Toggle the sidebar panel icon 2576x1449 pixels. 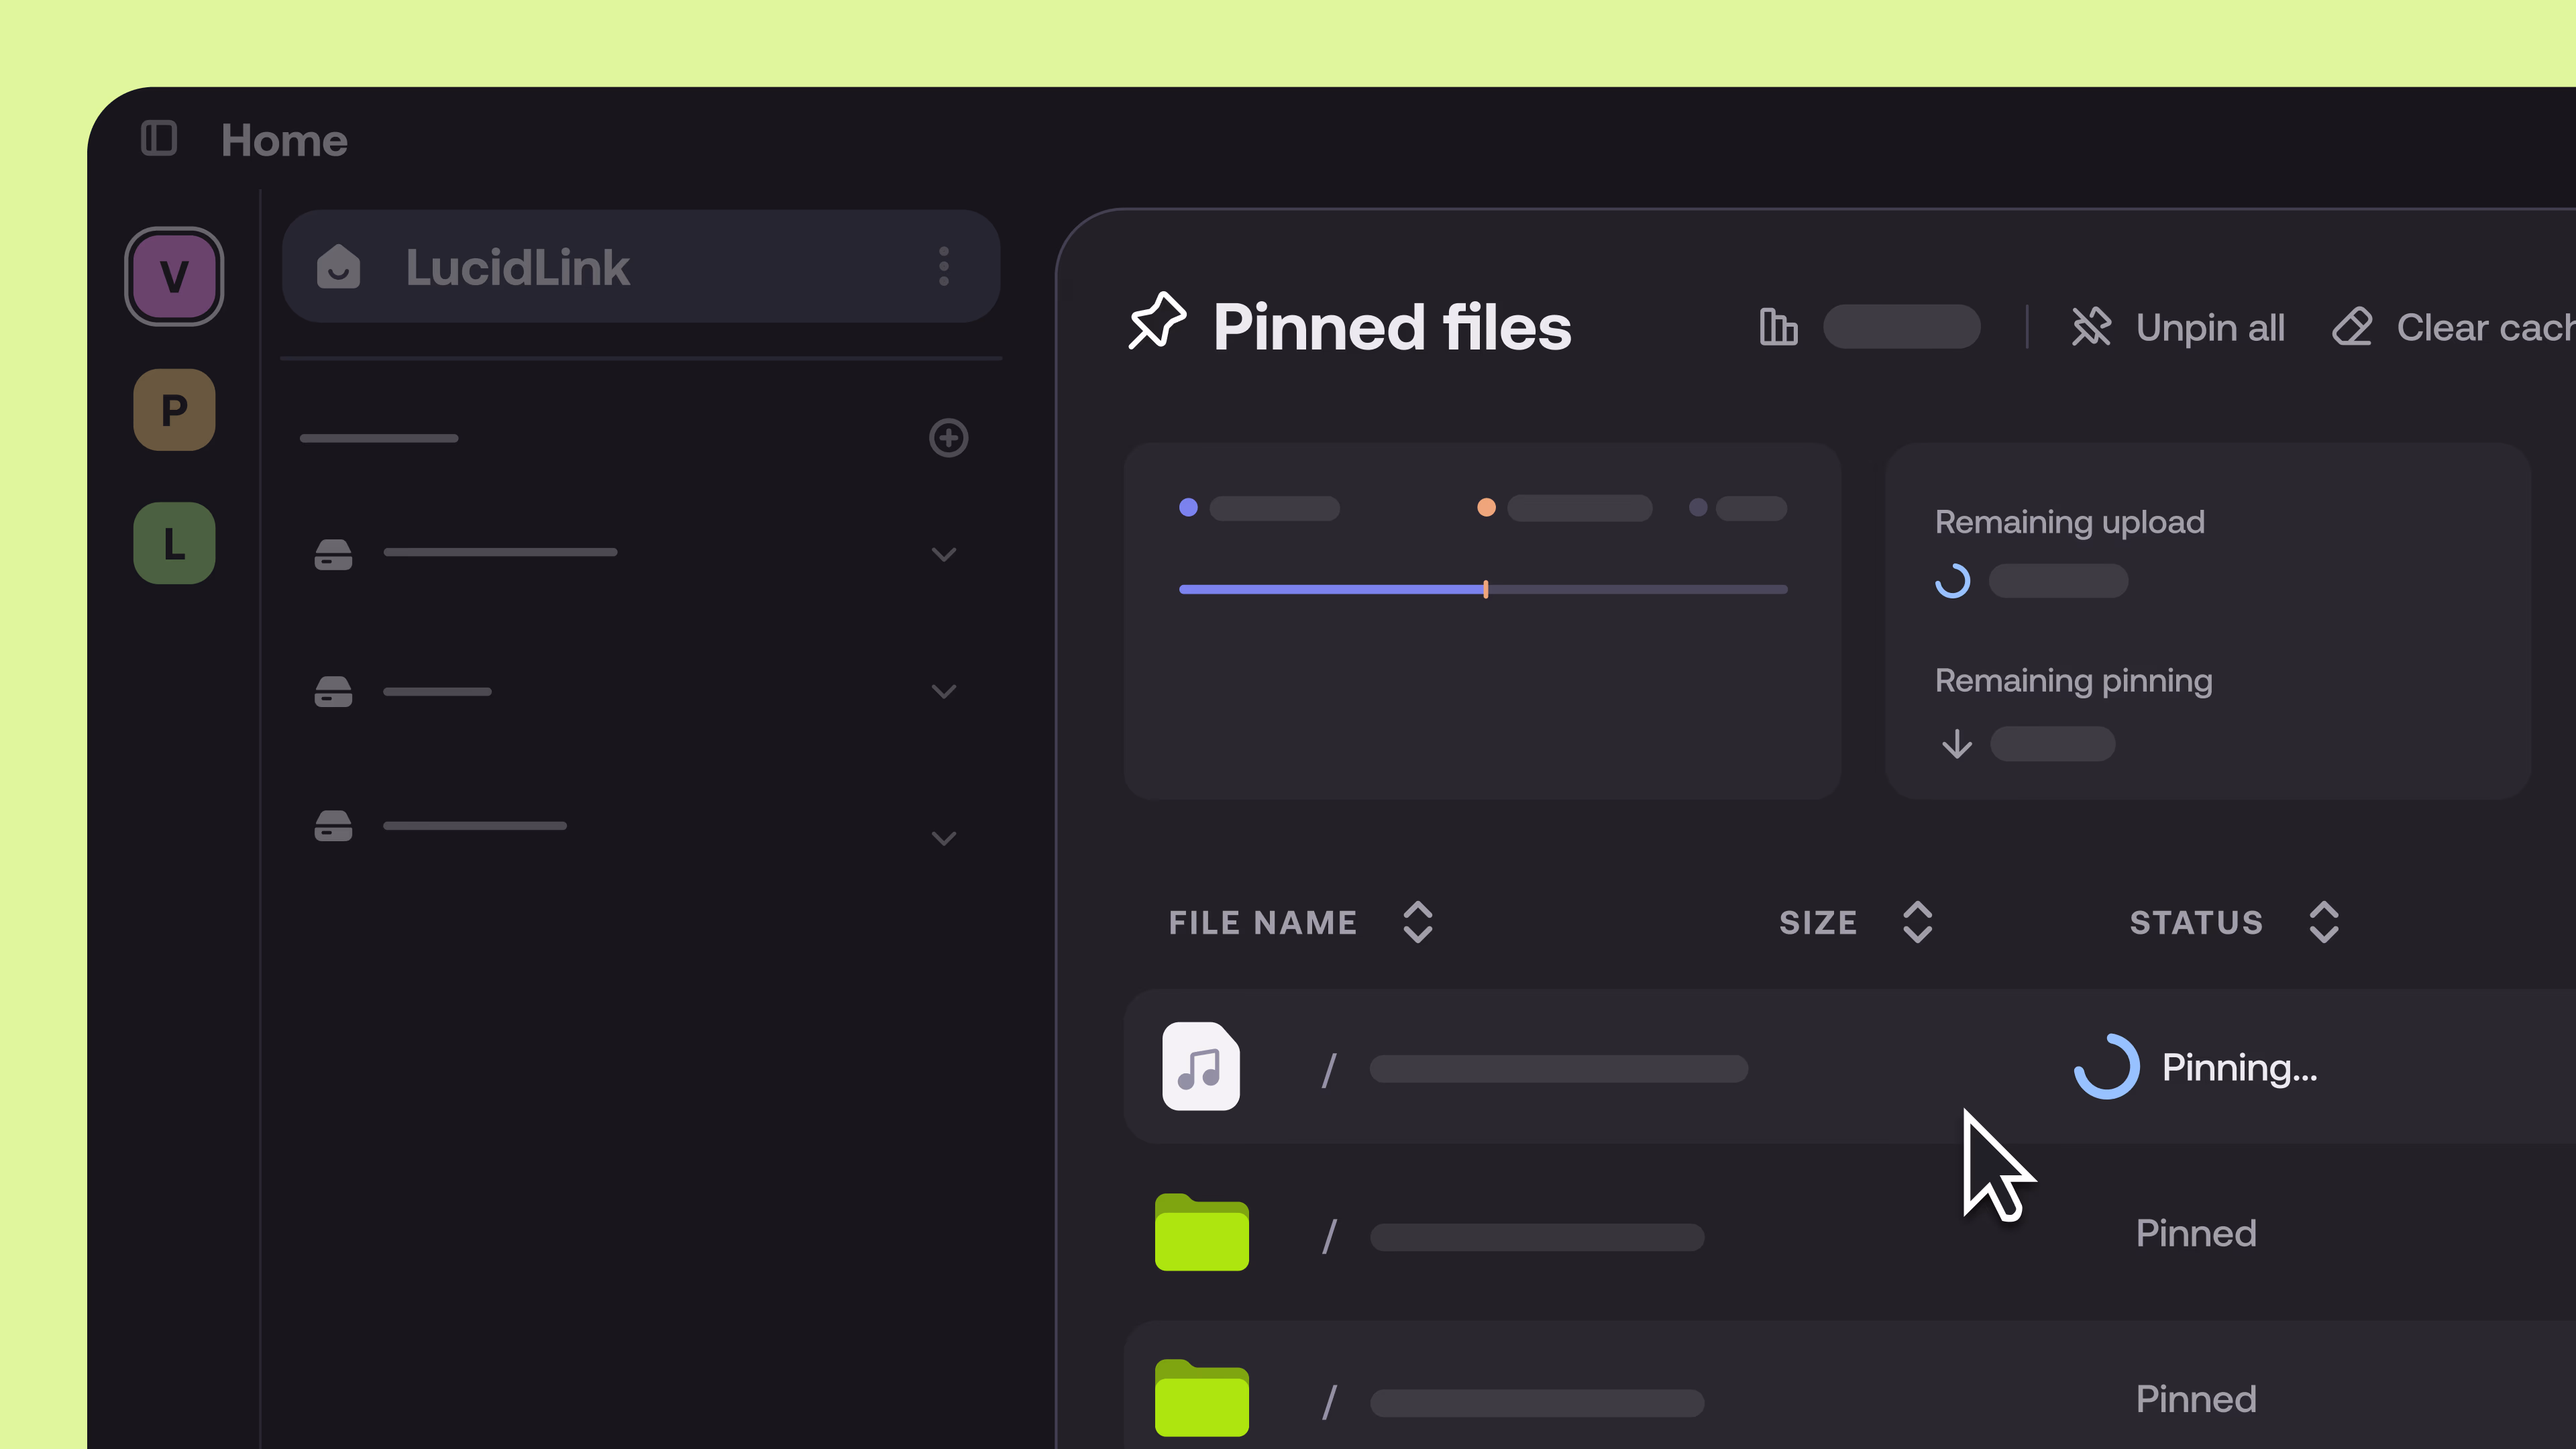(x=158, y=138)
